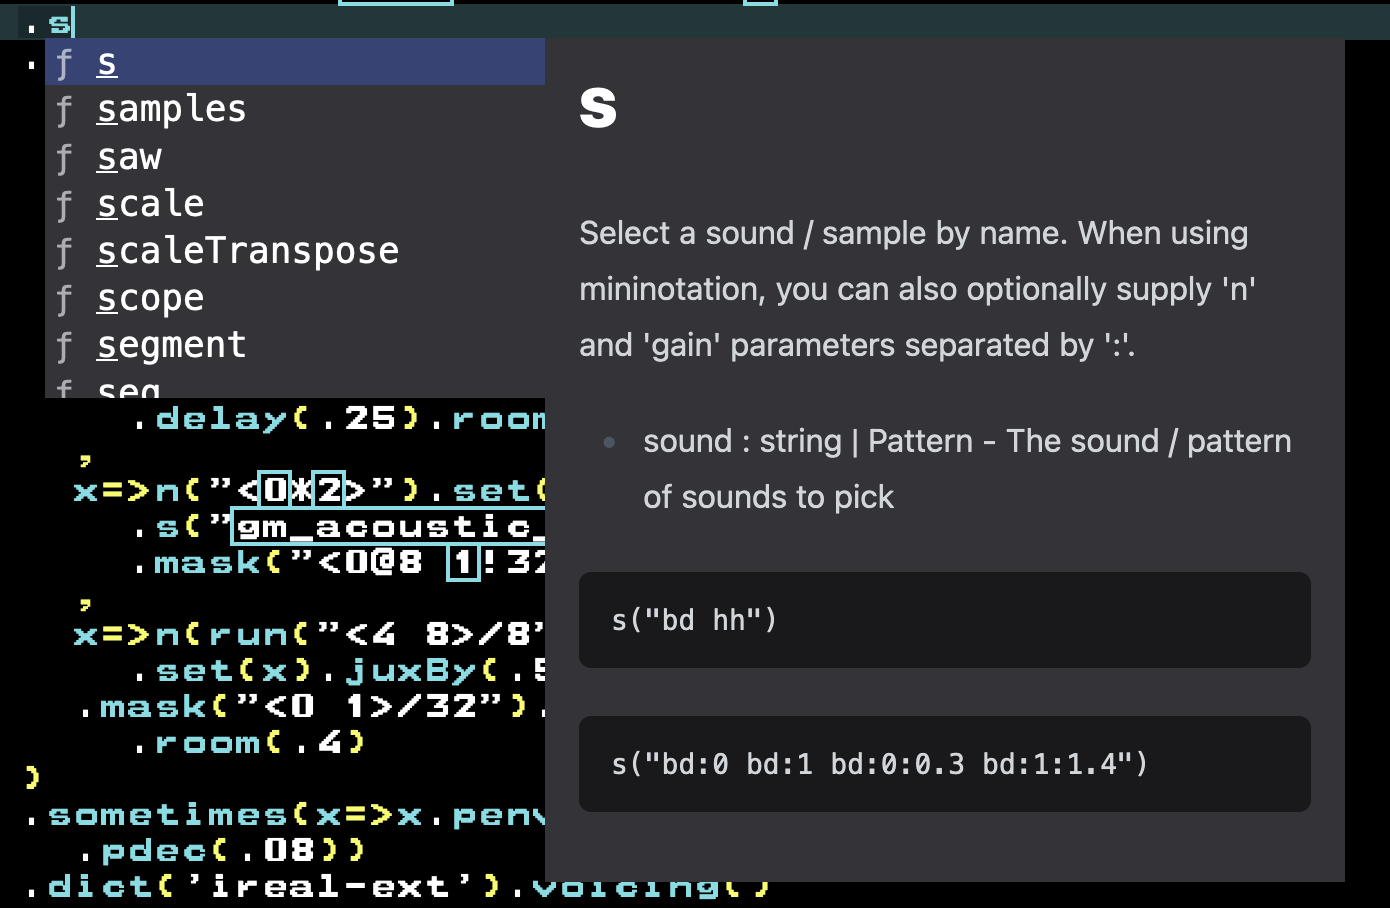Select the scope completion entry
This screenshot has height=908, width=1390.
[x=151, y=298]
